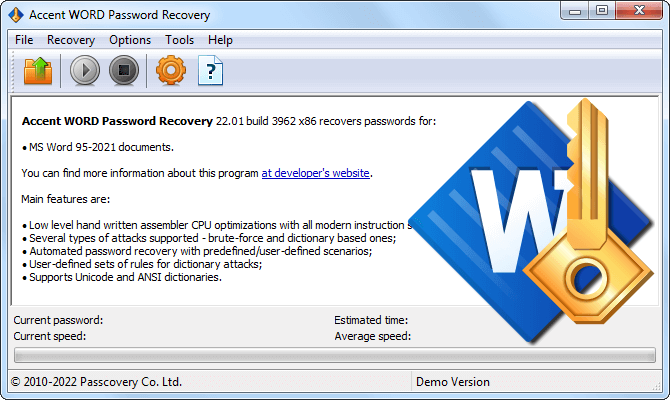Click the recovery progress bar
This screenshot has height=400, width=670.
(x=335, y=355)
